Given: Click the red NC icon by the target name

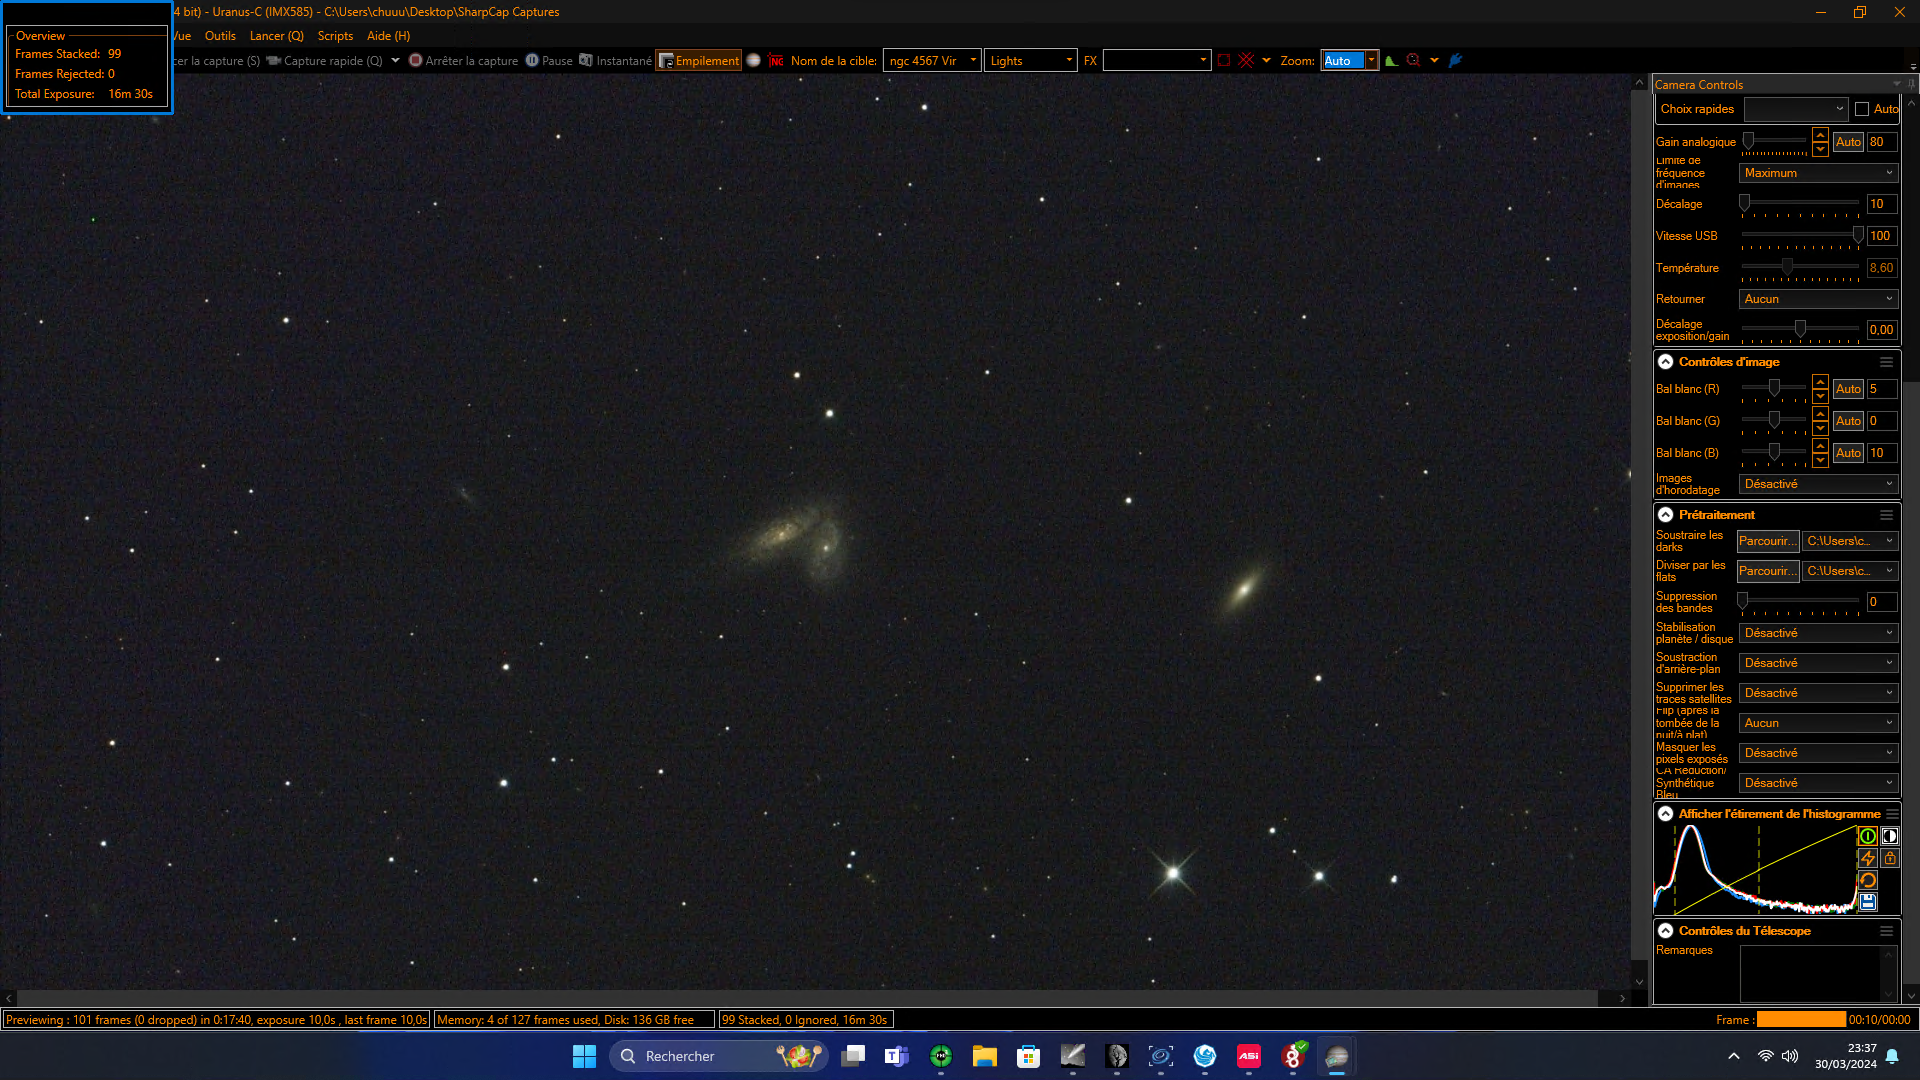Looking at the screenshot, I should coord(777,61).
